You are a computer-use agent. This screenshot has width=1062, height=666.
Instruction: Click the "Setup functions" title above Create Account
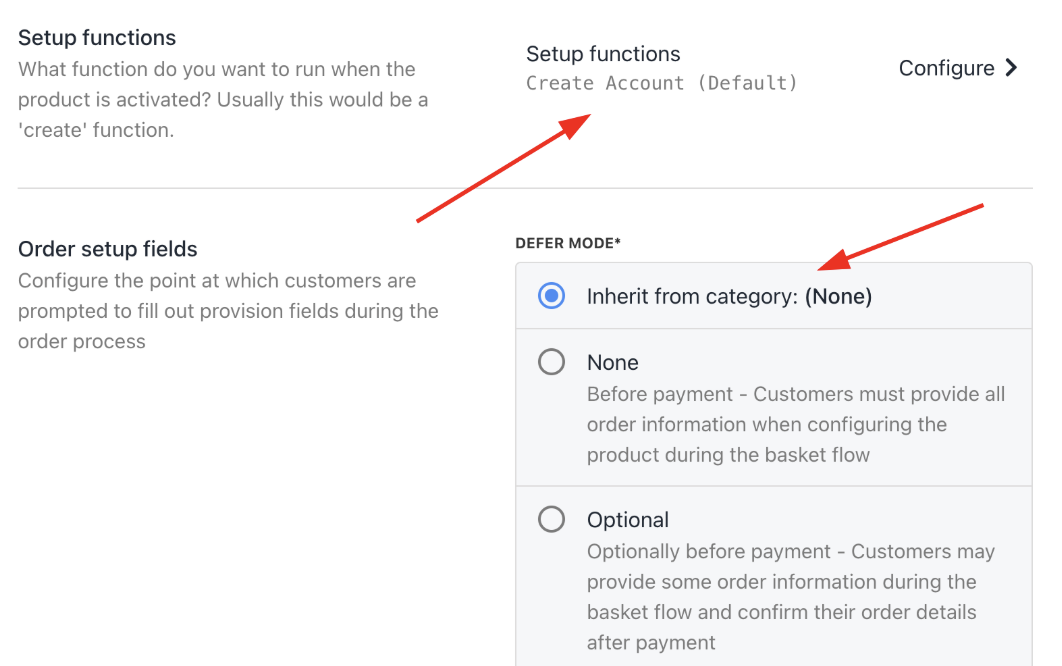pyautogui.click(x=603, y=54)
